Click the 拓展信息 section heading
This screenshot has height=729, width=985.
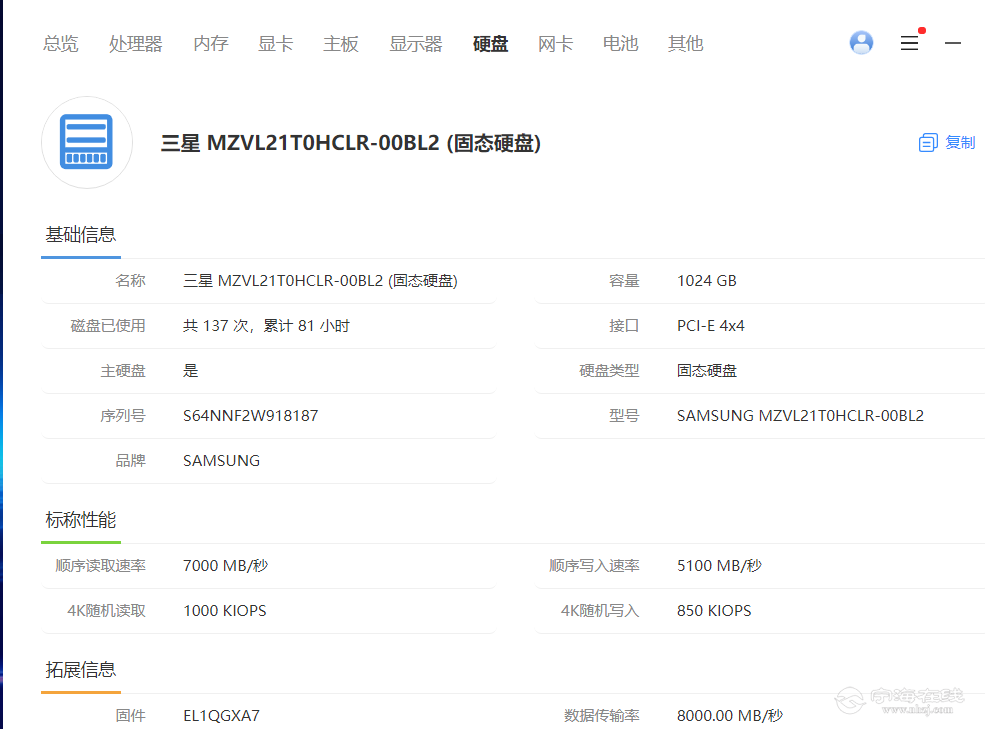click(x=81, y=669)
